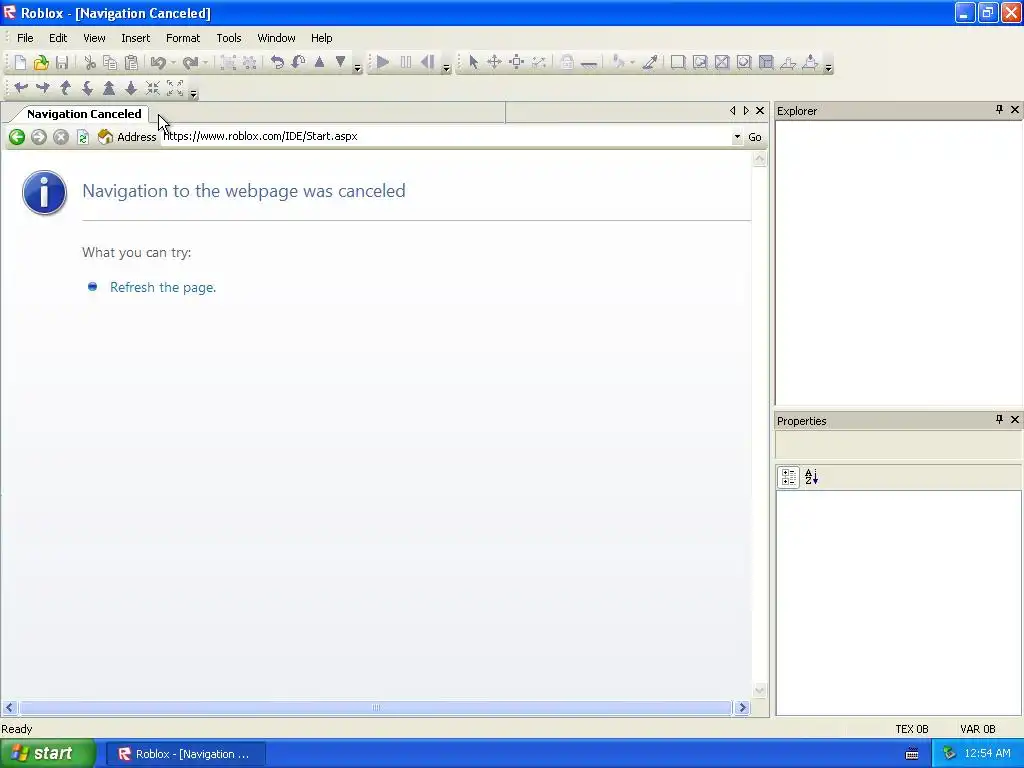
Task: Reset simulation with the rewind icon
Action: click(428, 63)
